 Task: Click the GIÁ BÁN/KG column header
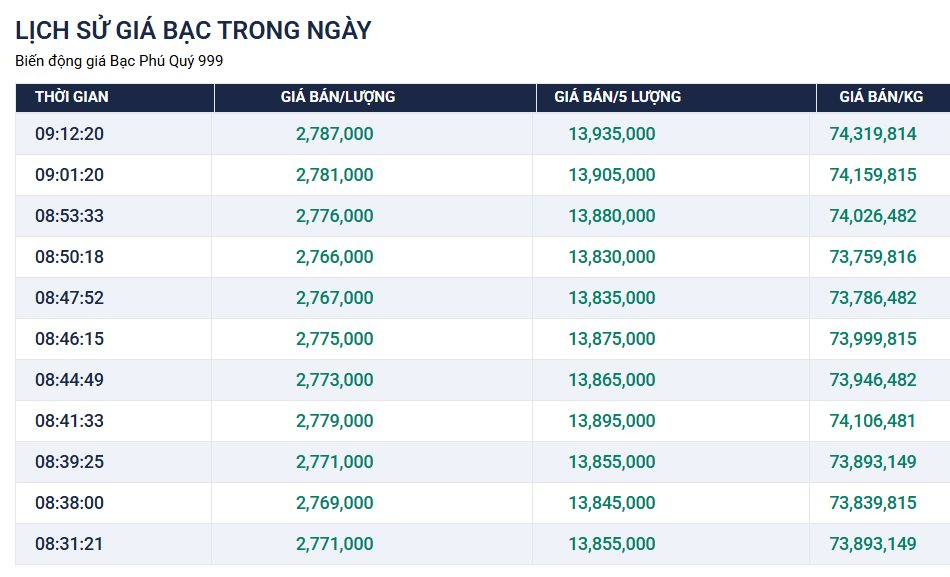point(881,97)
